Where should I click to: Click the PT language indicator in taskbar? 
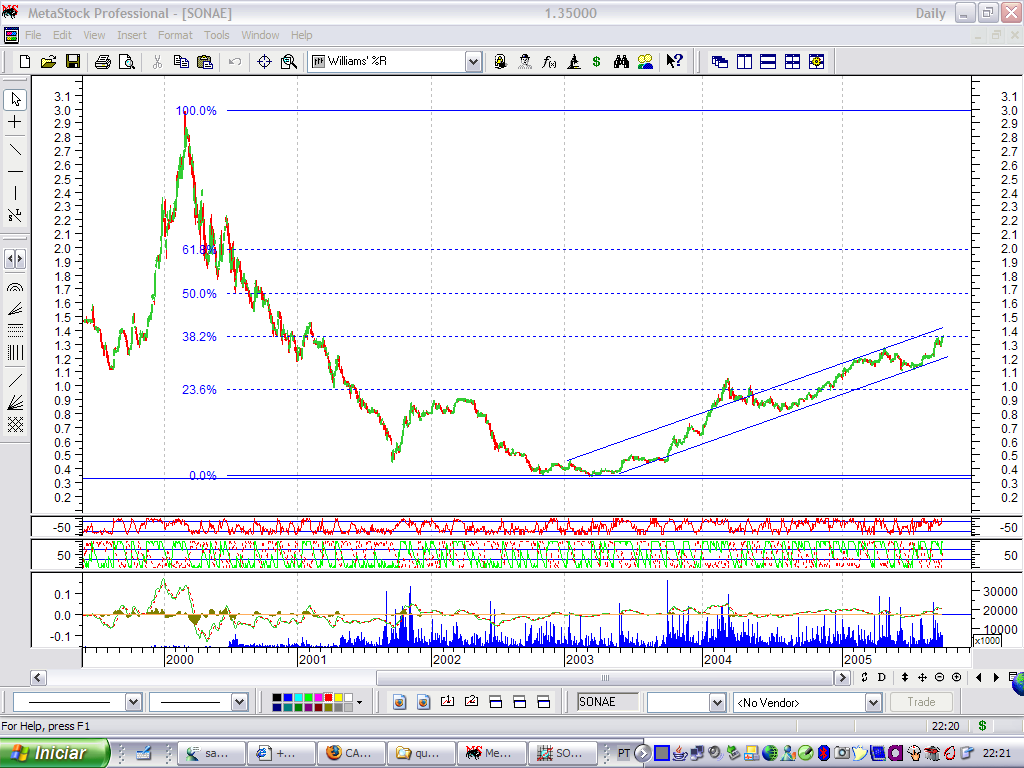[624, 753]
